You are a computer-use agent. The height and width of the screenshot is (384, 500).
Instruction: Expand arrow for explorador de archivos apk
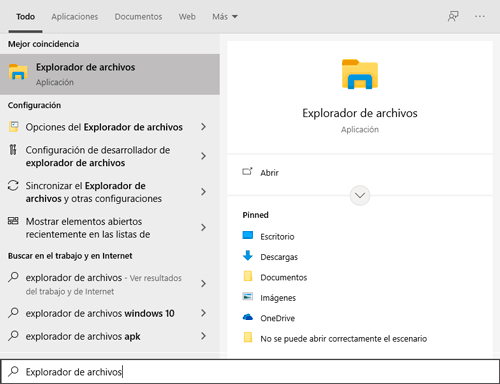[x=203, y=336]
